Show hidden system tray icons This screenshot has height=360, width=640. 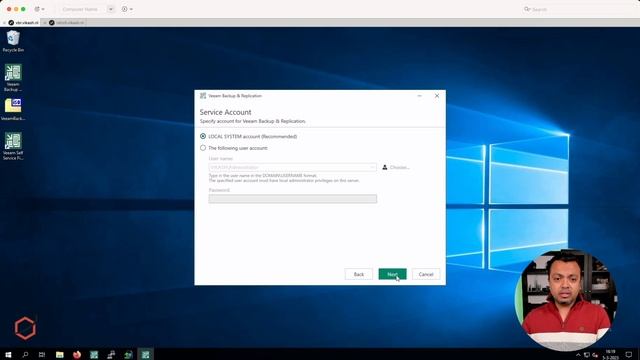(x=578, y=355)
